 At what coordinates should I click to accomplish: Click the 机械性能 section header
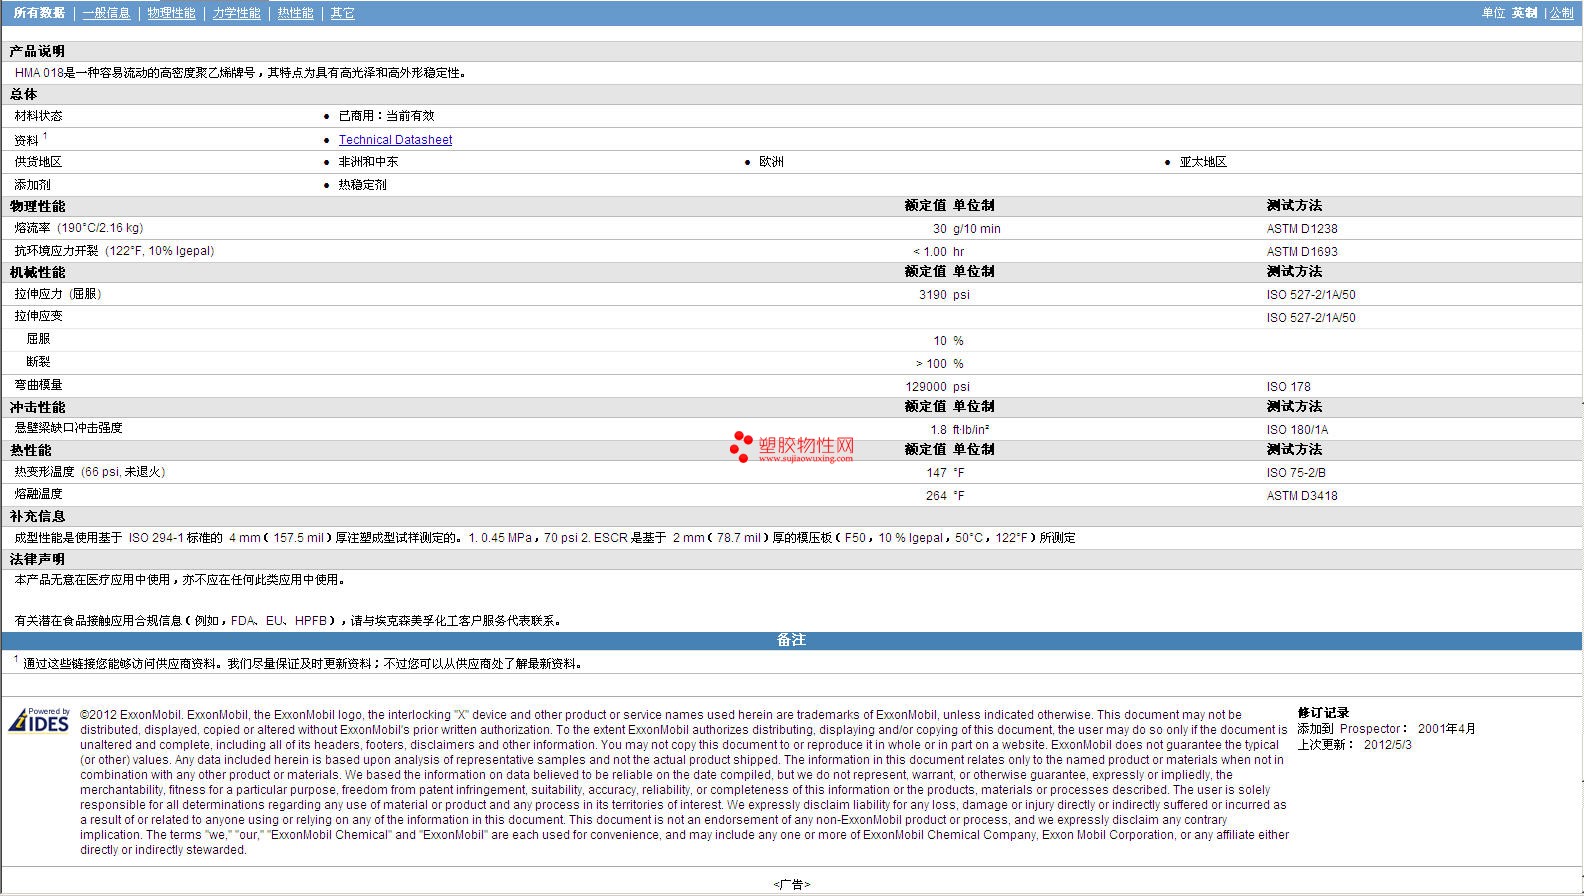coord(37,272)
